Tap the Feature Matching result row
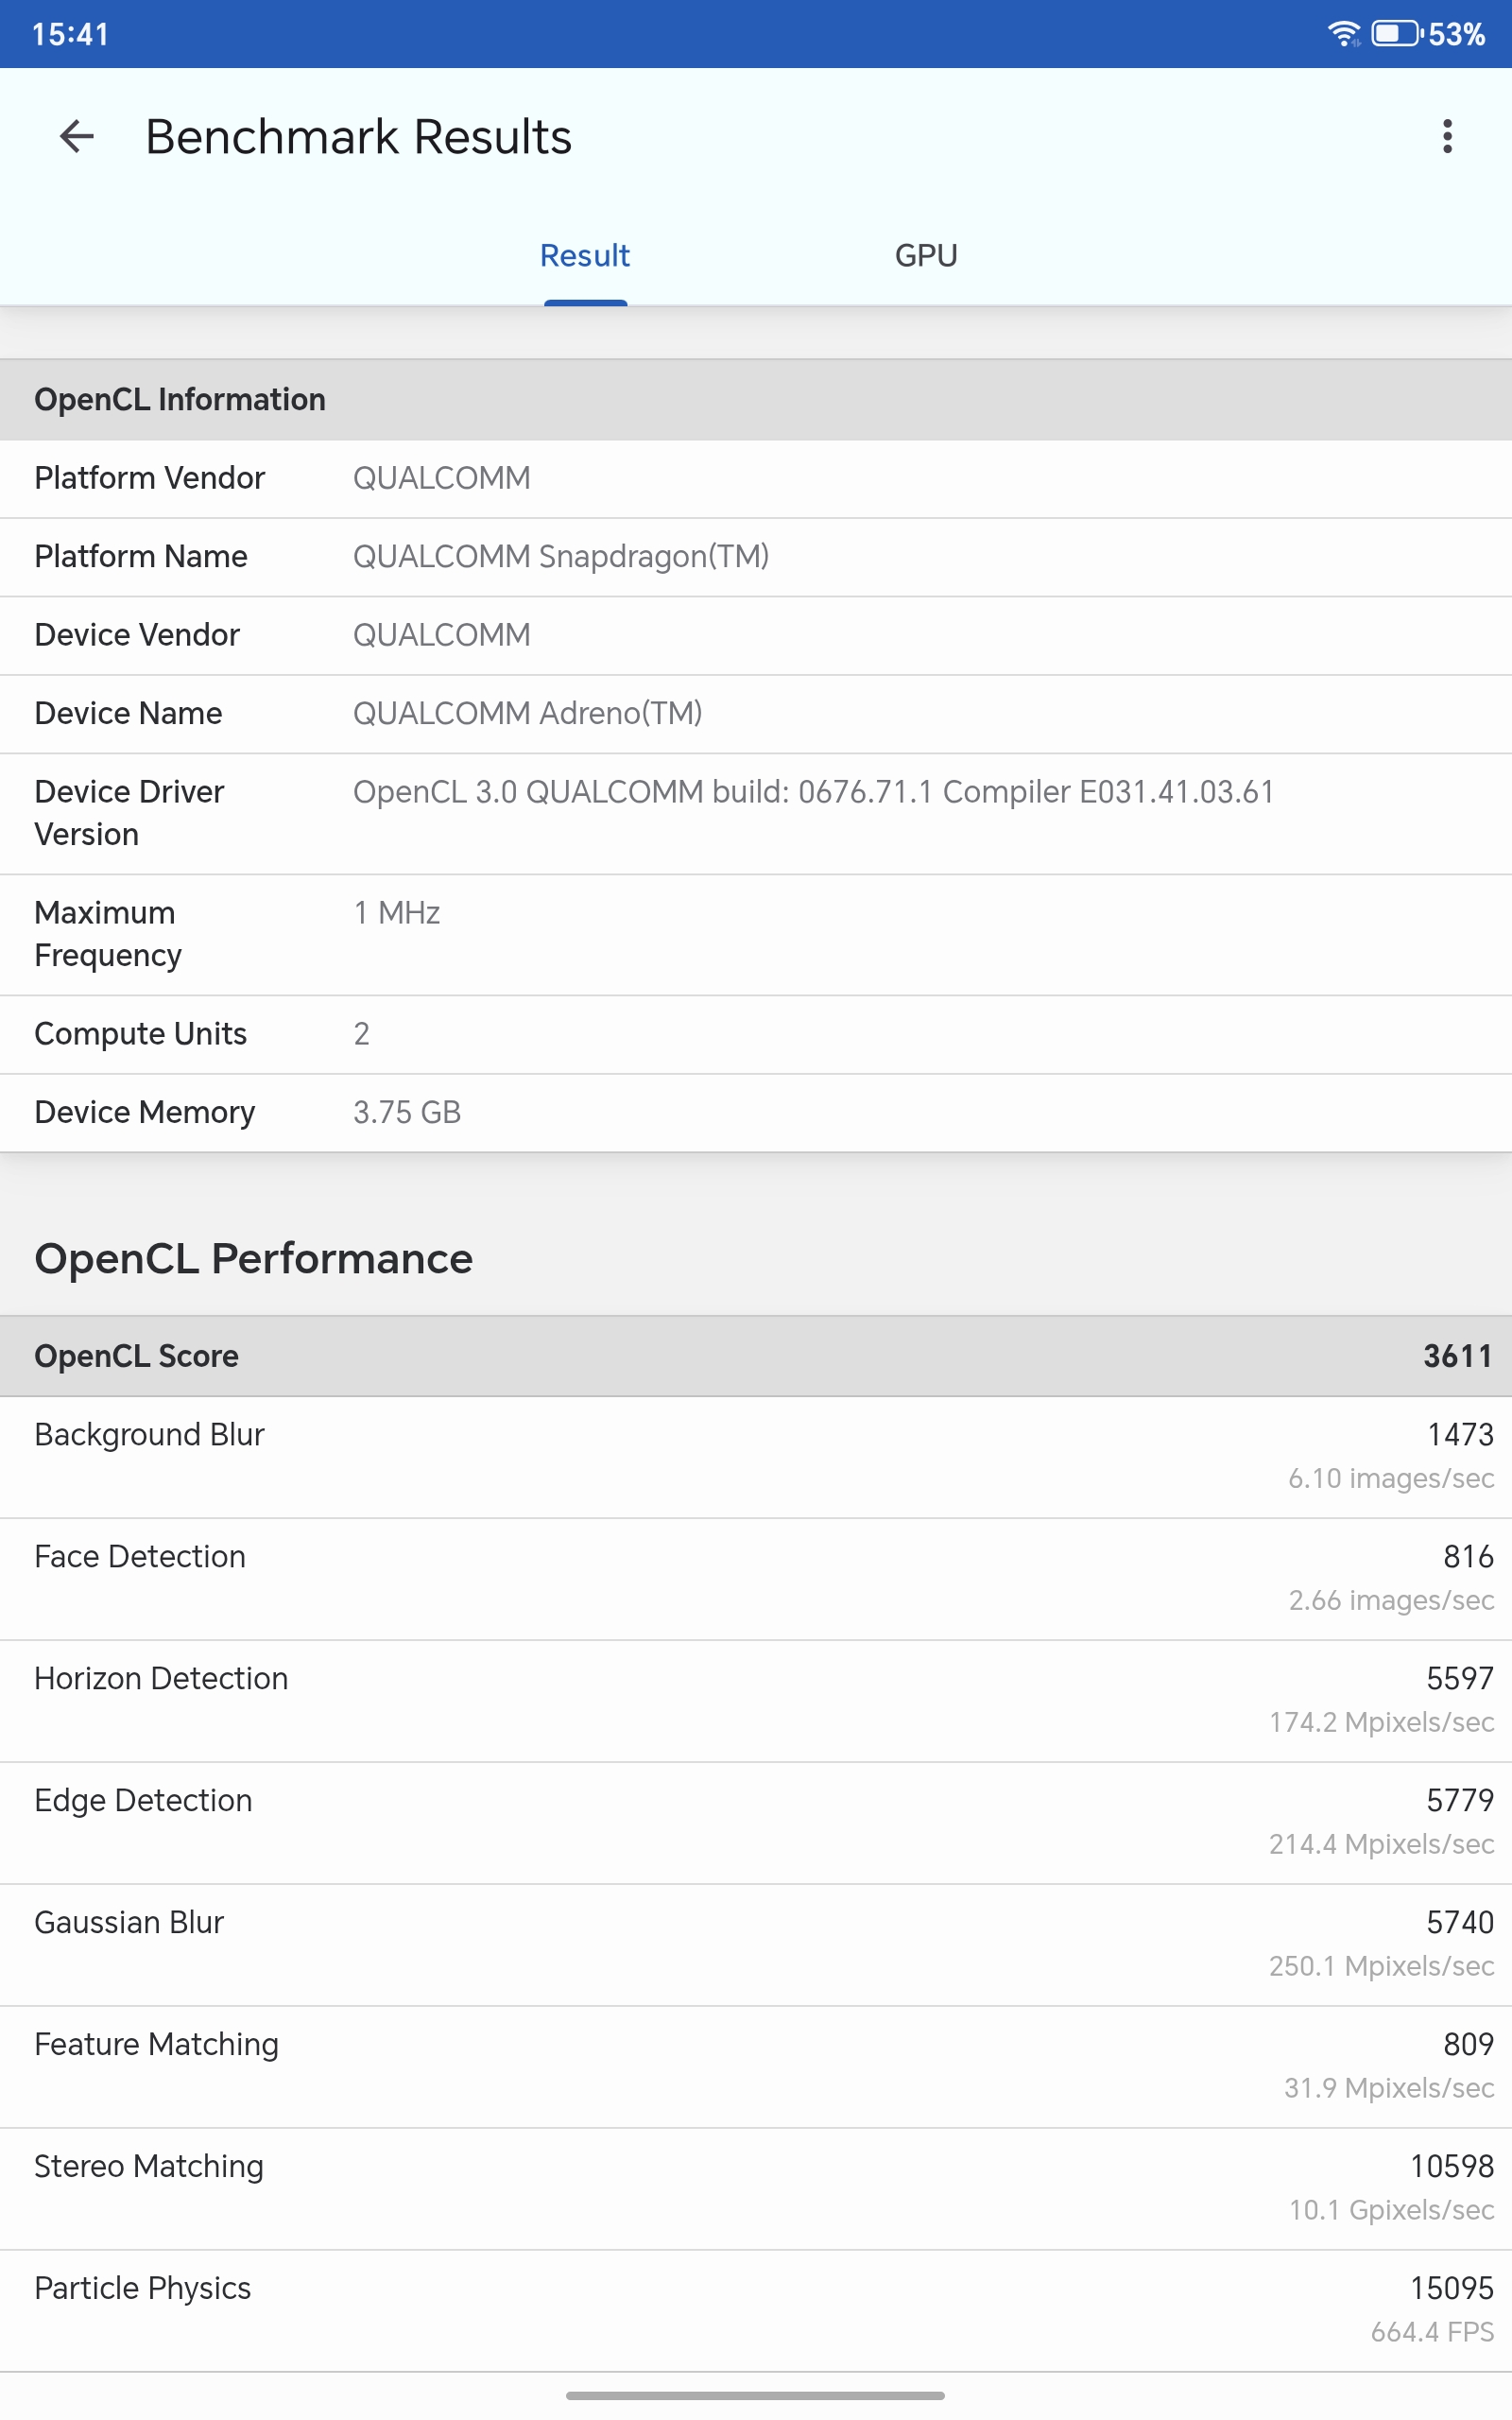This screenshot has height=2420, width=1512. 756,2066
